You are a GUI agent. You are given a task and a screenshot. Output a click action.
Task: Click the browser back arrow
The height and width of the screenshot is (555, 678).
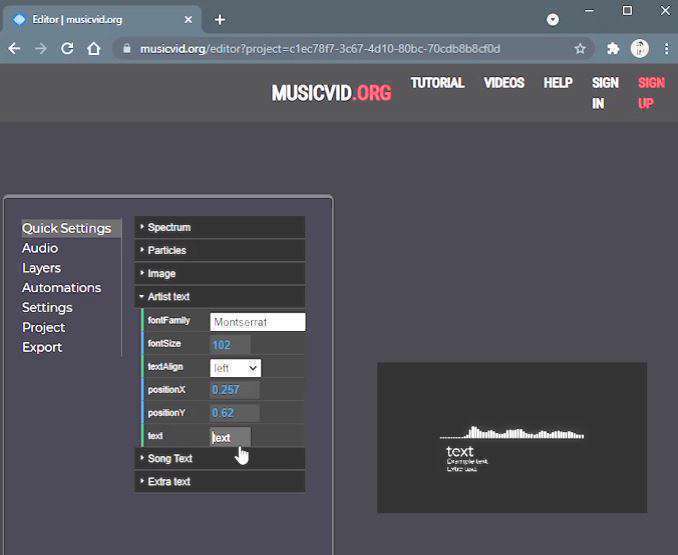click(x=14, y=48)
